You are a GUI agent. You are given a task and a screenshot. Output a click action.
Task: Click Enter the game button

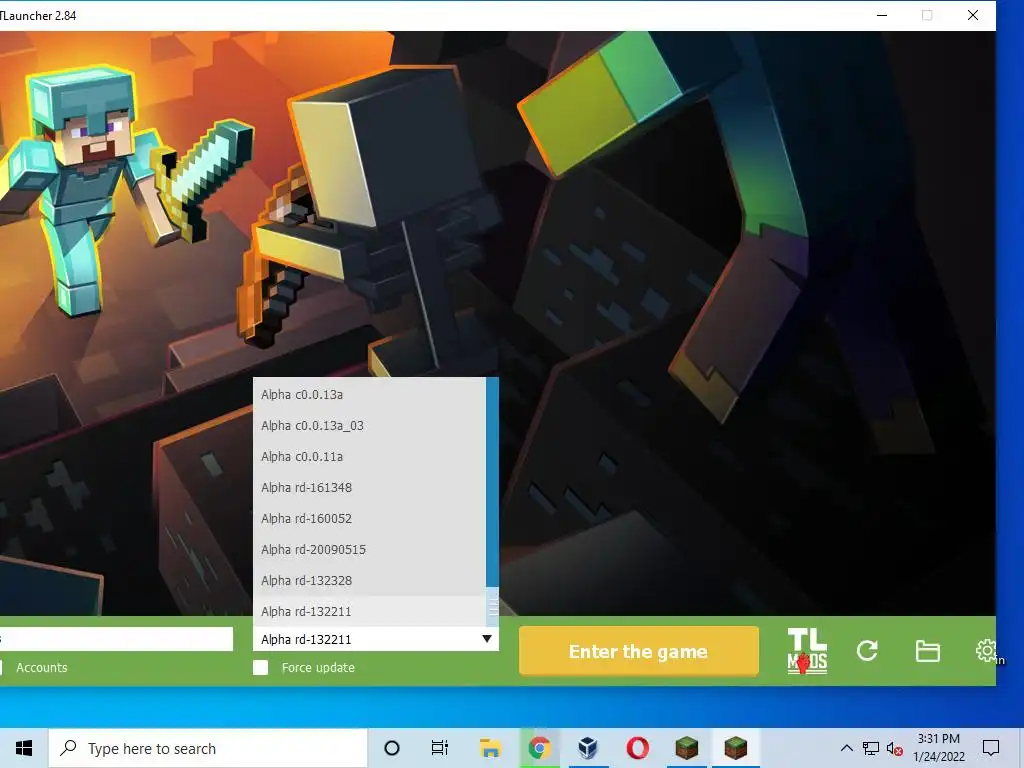(x=639, y=651)
